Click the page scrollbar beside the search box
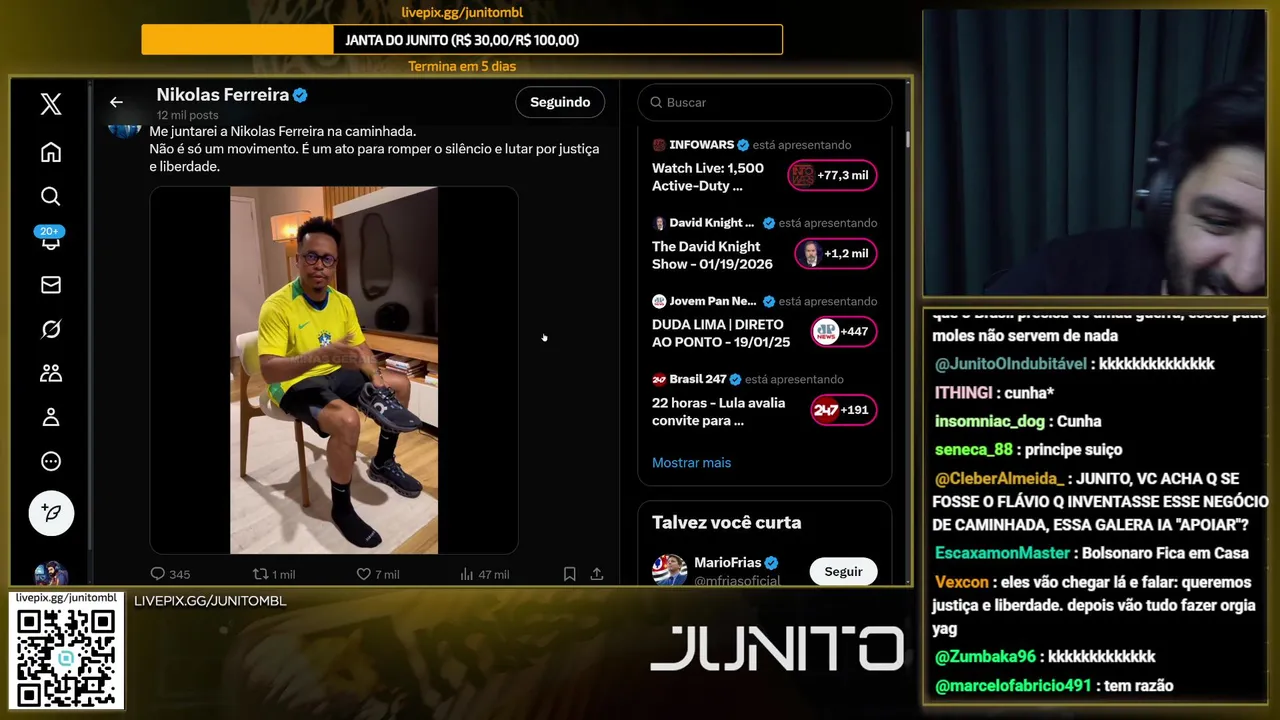This screenshot has height=720, width=1280. click(908, 140)
